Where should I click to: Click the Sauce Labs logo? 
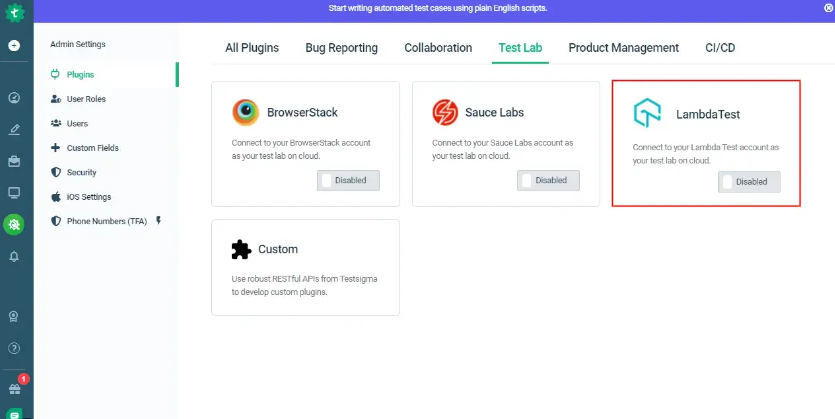pos(445,112)
